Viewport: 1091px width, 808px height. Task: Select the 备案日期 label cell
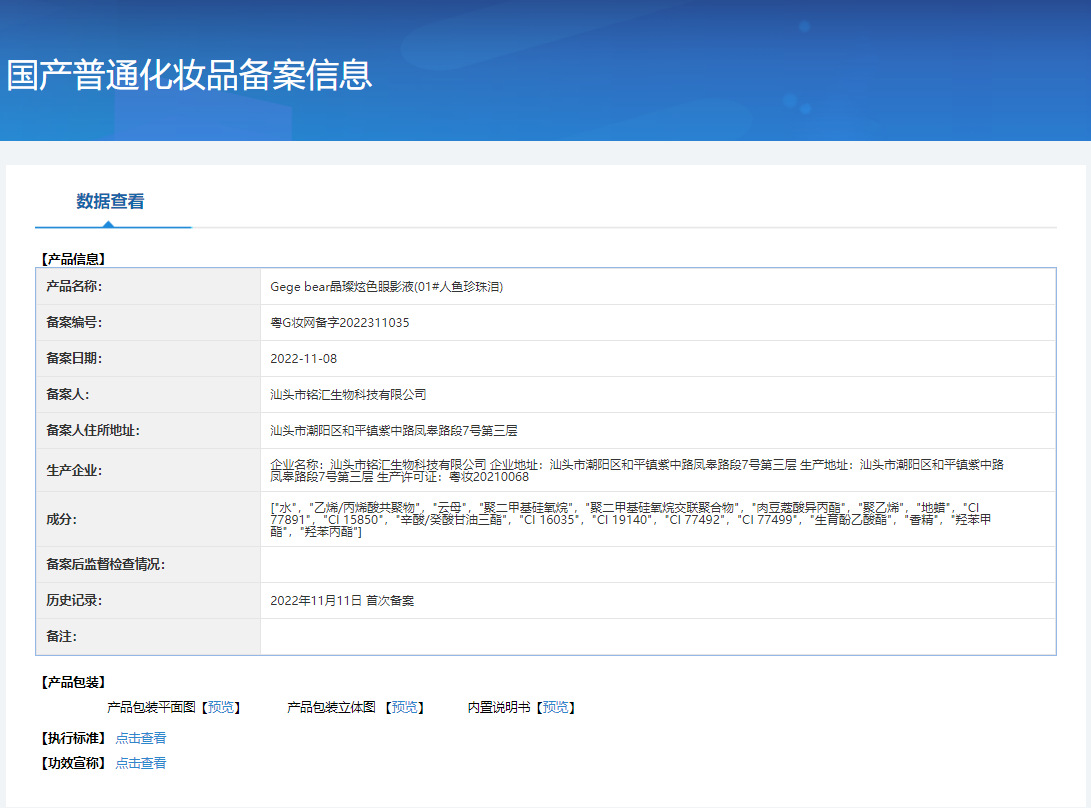click(148, 358)
